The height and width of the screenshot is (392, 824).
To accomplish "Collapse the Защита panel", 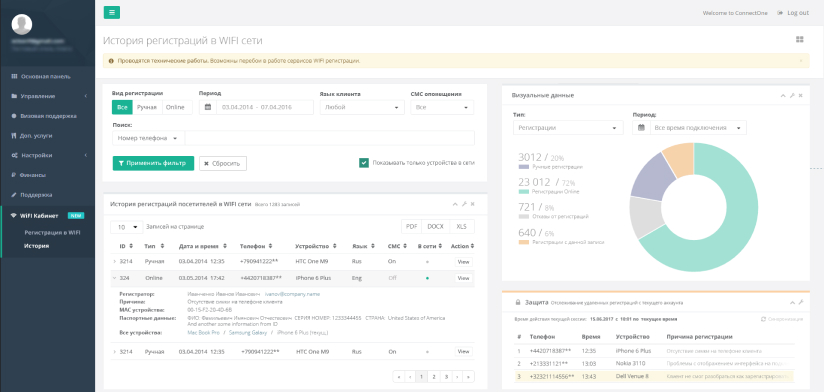I will coord(792,303).
